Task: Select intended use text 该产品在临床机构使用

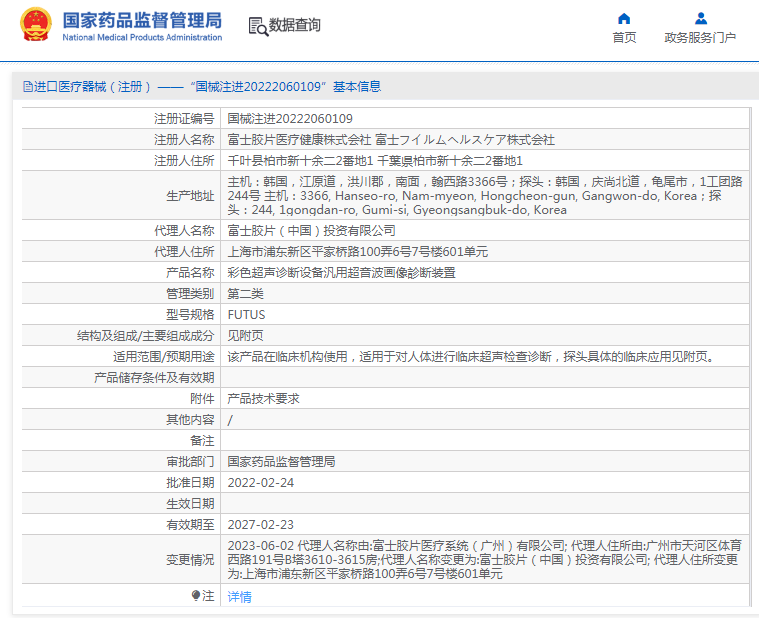Action: click(x=471, y=357)
